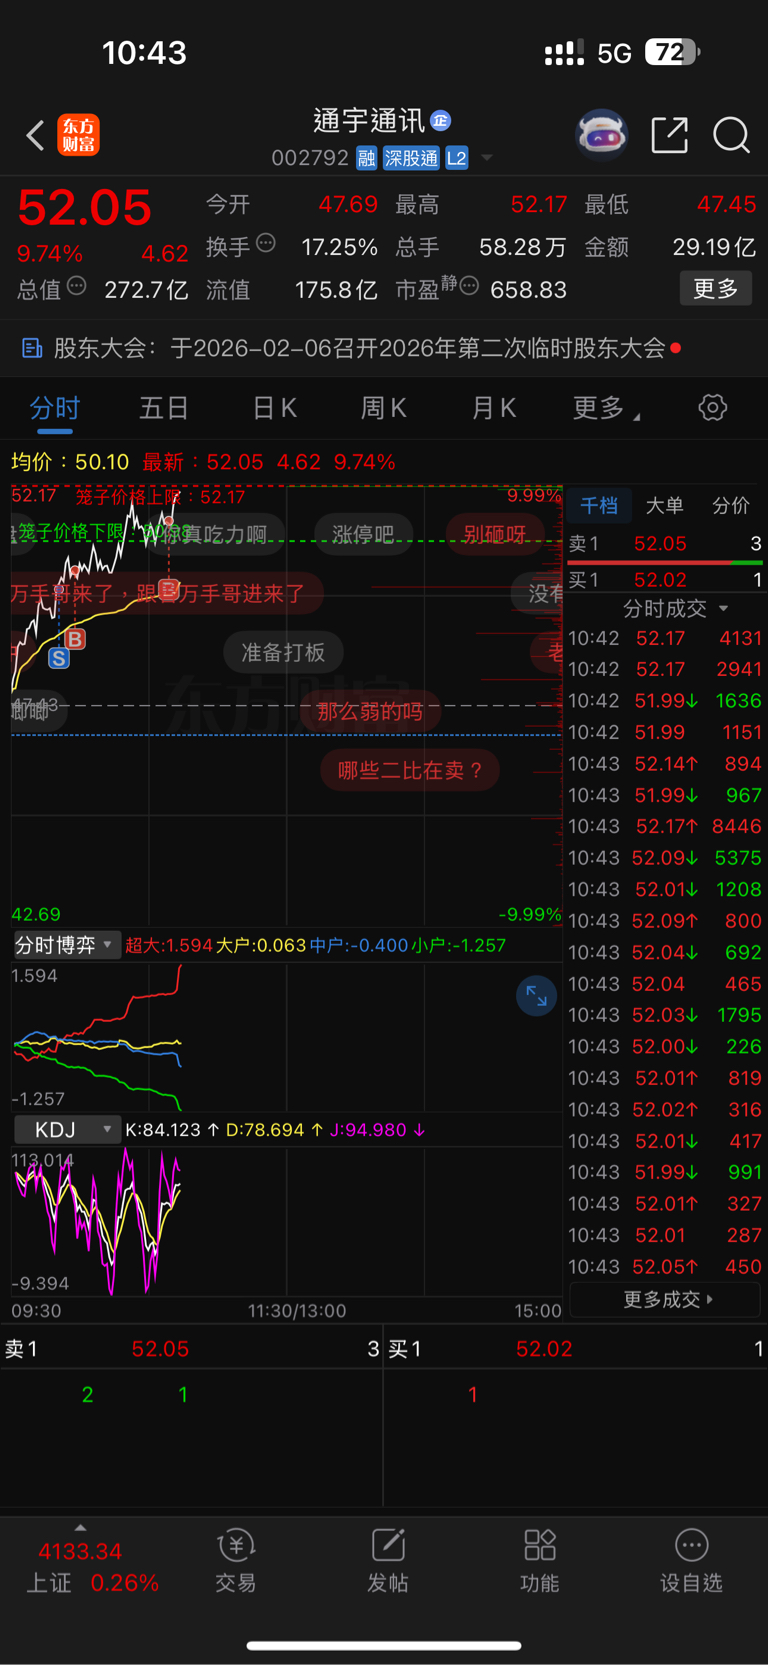
Task: Select the 大单 tab
Action: [x=664, y=506]
